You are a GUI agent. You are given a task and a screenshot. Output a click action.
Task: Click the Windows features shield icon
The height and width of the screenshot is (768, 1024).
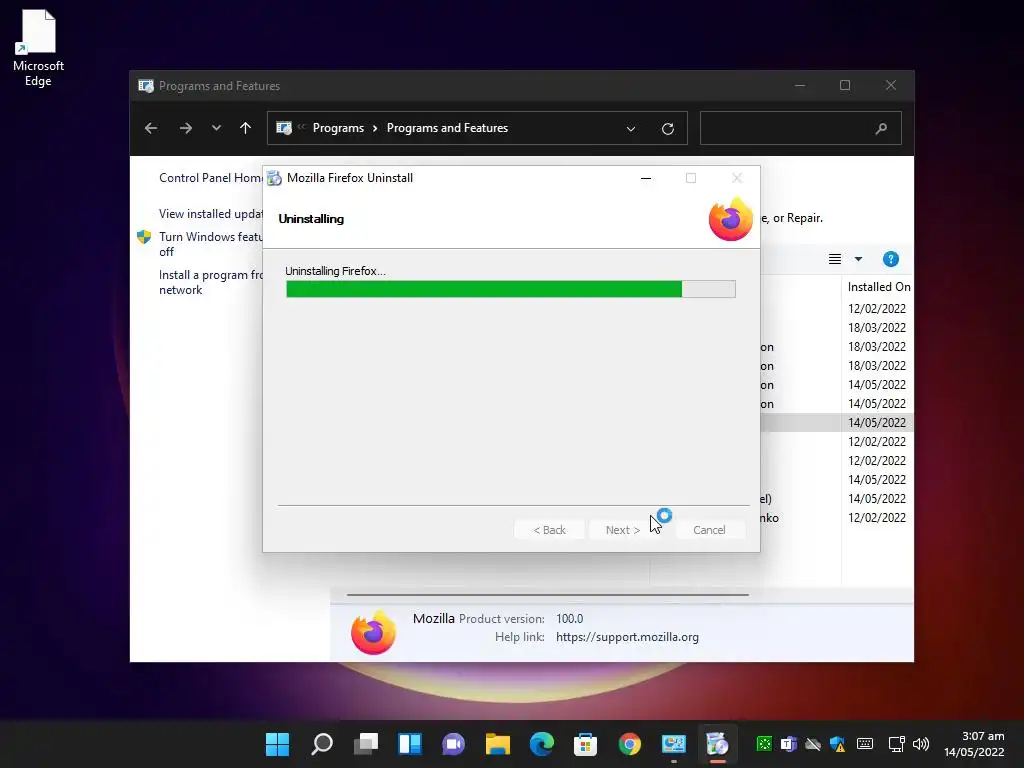(144, 237)
